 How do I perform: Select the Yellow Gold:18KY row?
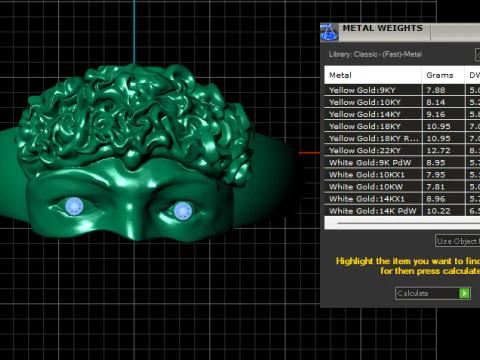[402, 126]
